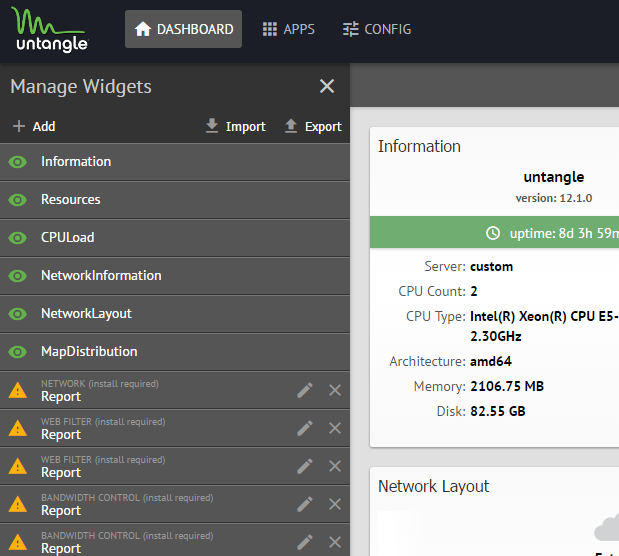Image resolution: width=619 pixels, height=556 pixels.
Task: Edit the first Web Filter report
Action: pos(305,428)
